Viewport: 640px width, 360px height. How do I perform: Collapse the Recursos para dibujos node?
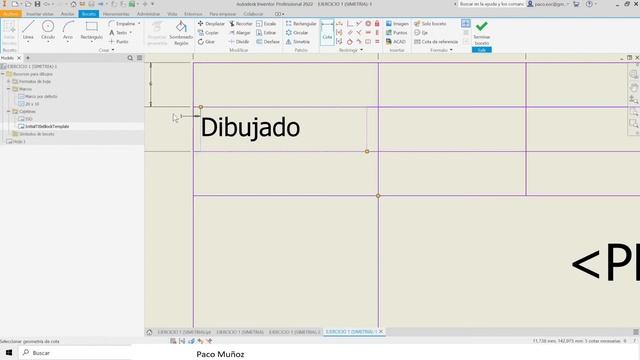pos(3,74)
